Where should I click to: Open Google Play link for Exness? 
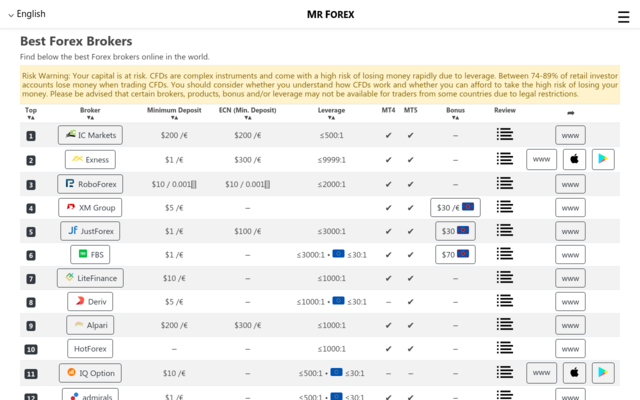(603, 159)
